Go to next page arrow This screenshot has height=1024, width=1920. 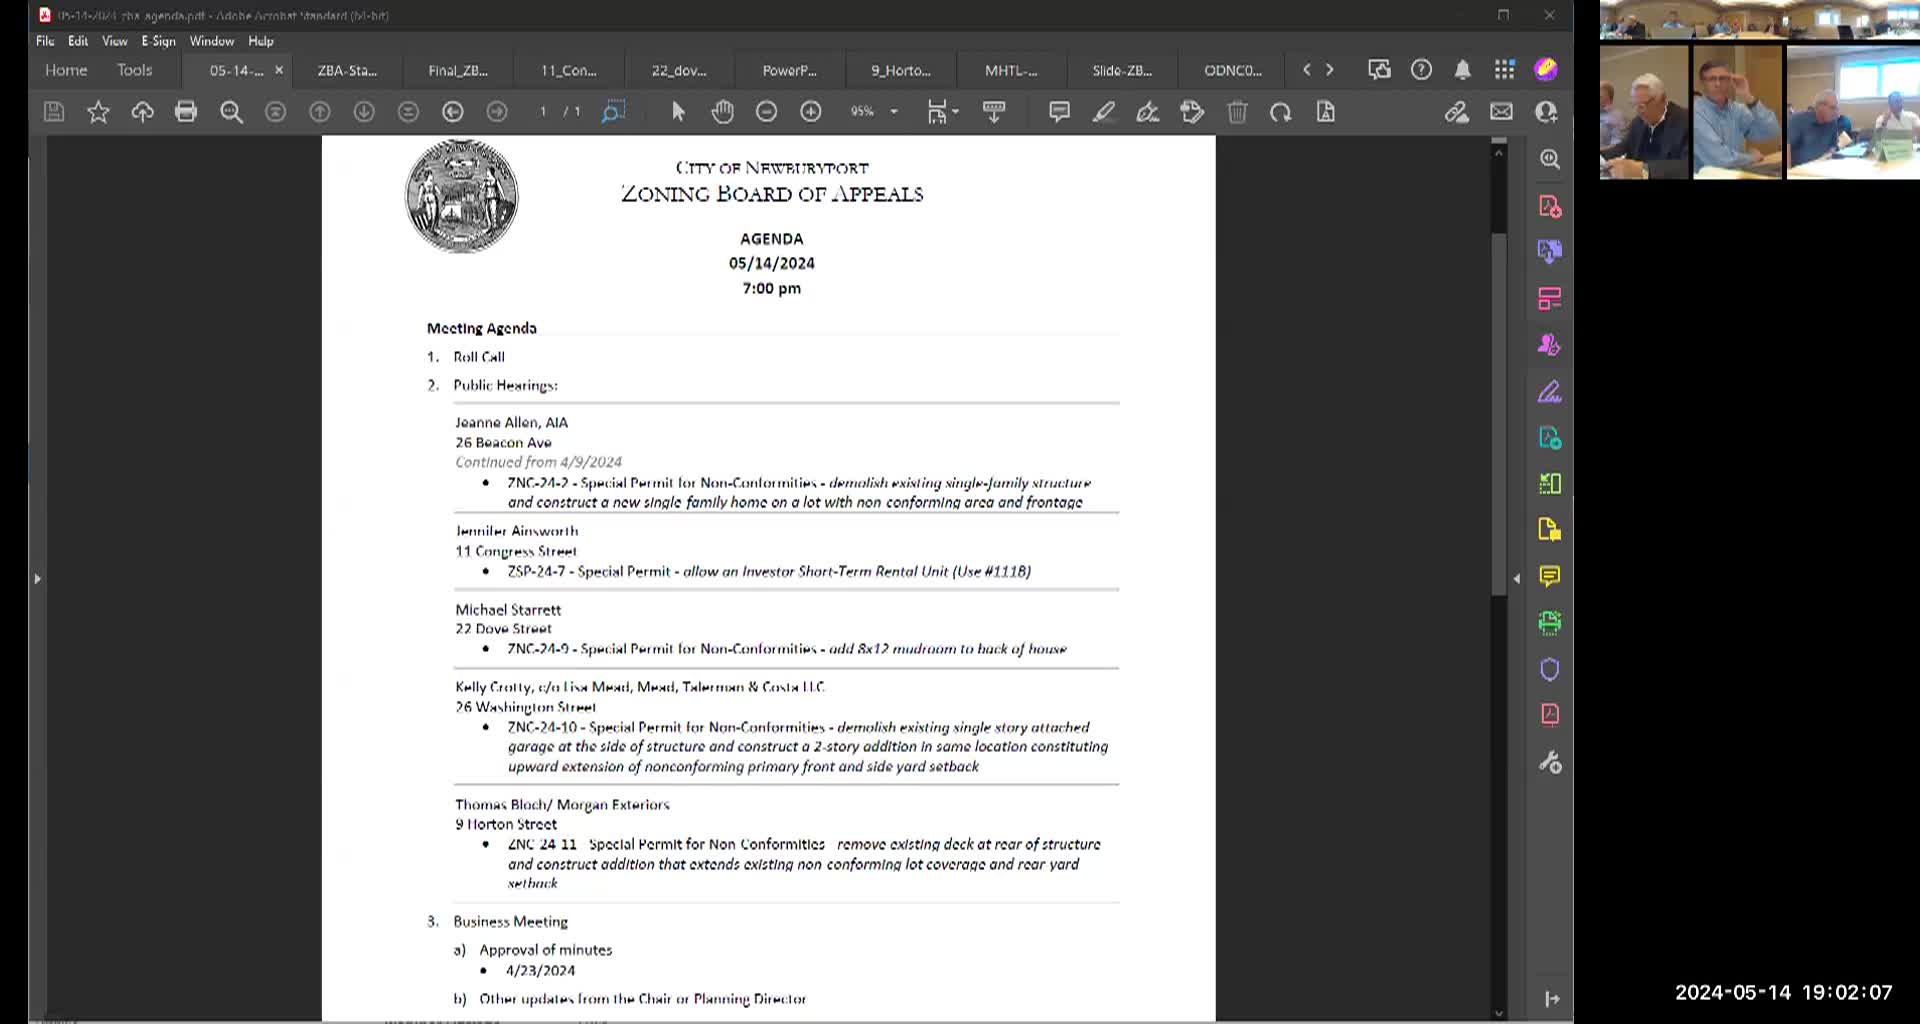364,112
